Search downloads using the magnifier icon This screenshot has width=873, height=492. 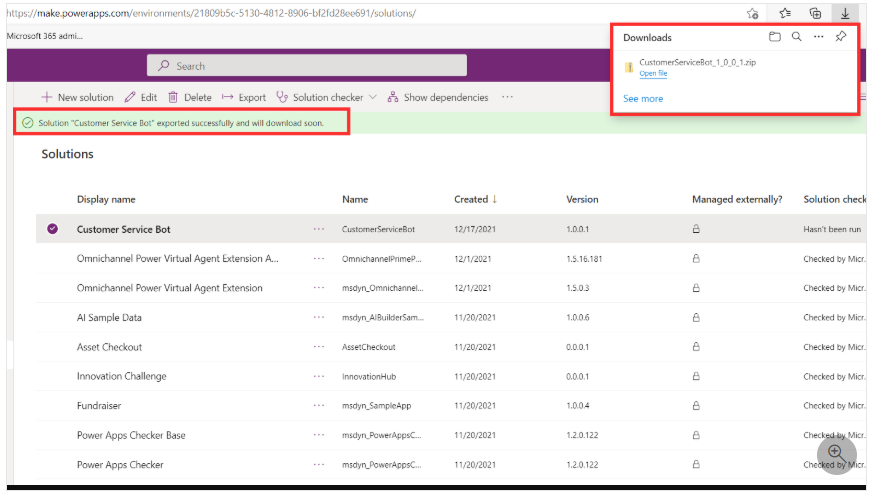coord(797,37)
